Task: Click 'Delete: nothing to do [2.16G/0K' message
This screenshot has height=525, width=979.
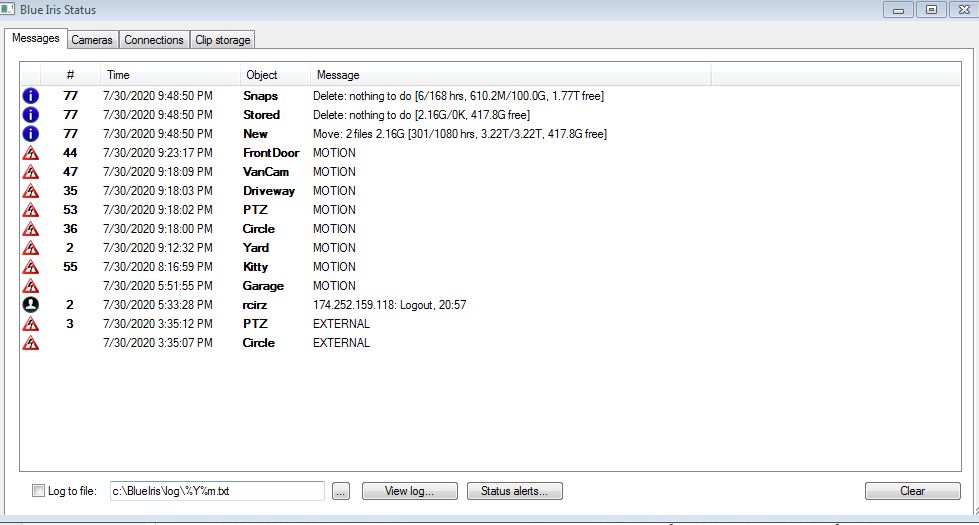Action: tap(421, 115)
